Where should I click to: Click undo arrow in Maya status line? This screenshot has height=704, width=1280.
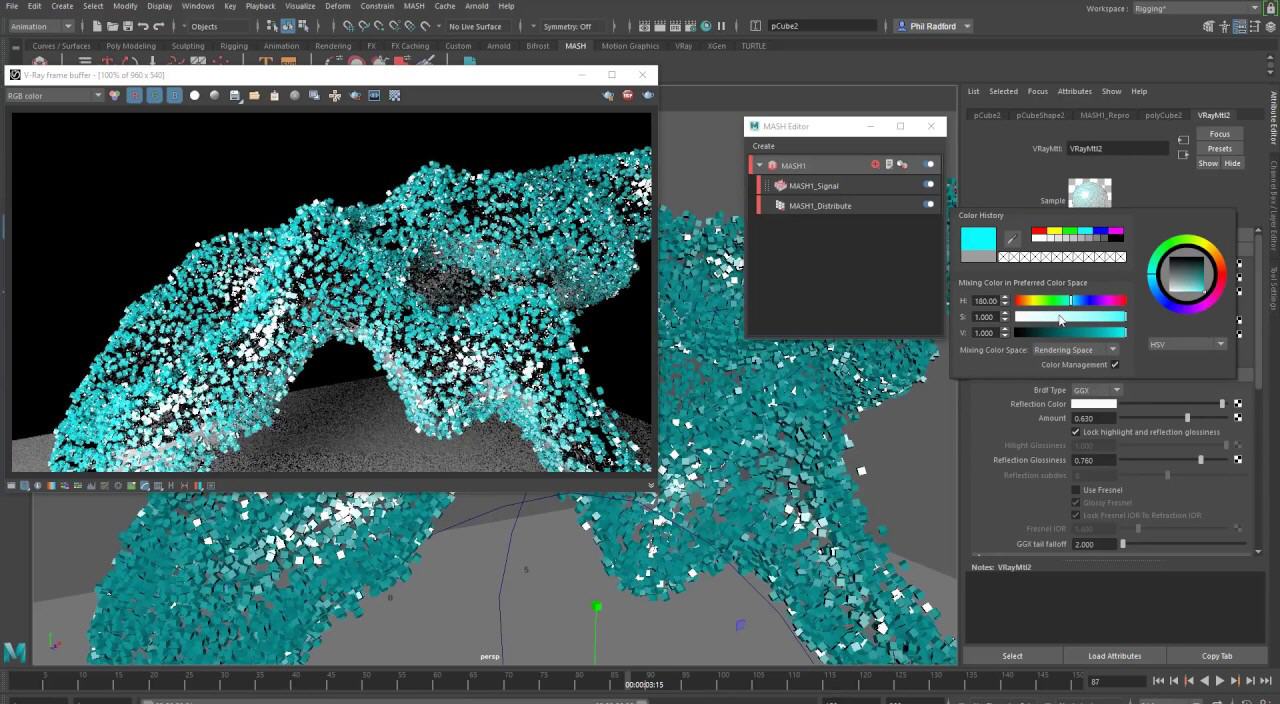142,26
